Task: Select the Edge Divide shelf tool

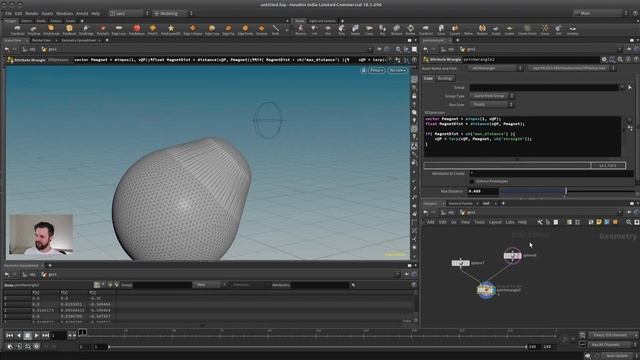Action: [245, 29]
